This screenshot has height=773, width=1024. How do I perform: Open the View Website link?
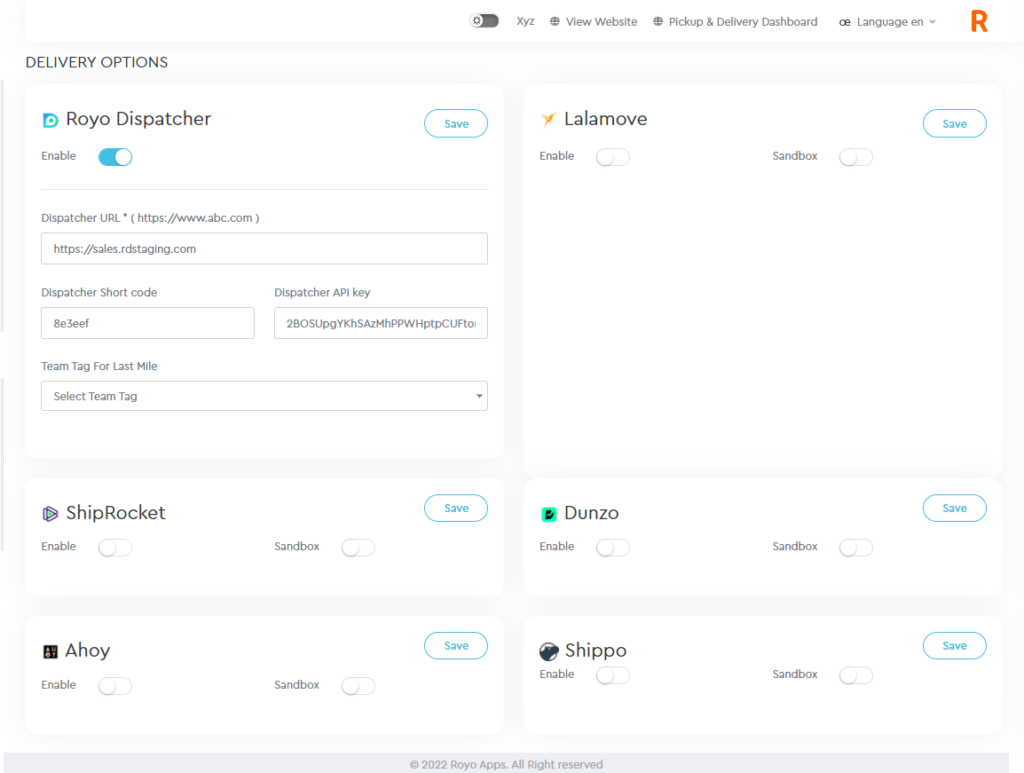click(601, 22)
